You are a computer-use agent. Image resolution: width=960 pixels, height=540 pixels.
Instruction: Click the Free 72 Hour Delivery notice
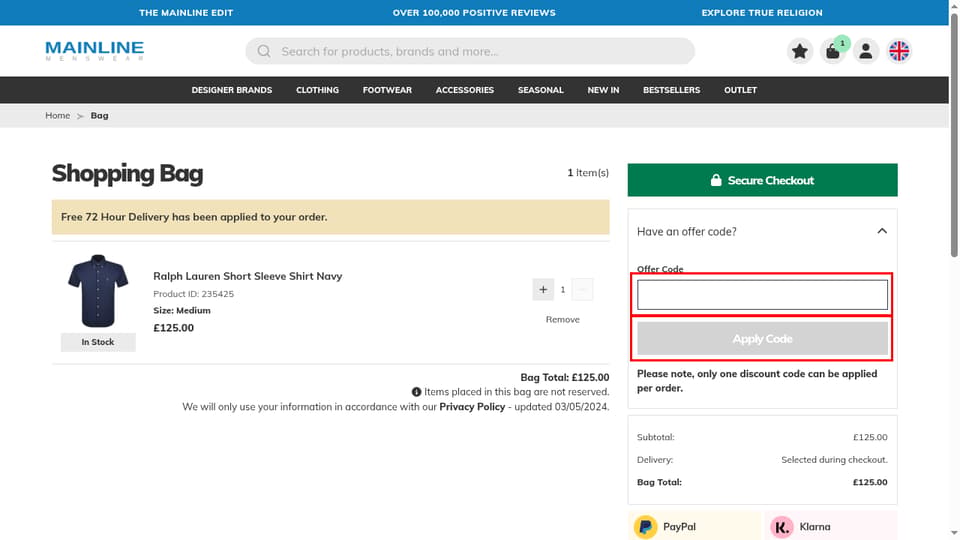tap(331, 217)
